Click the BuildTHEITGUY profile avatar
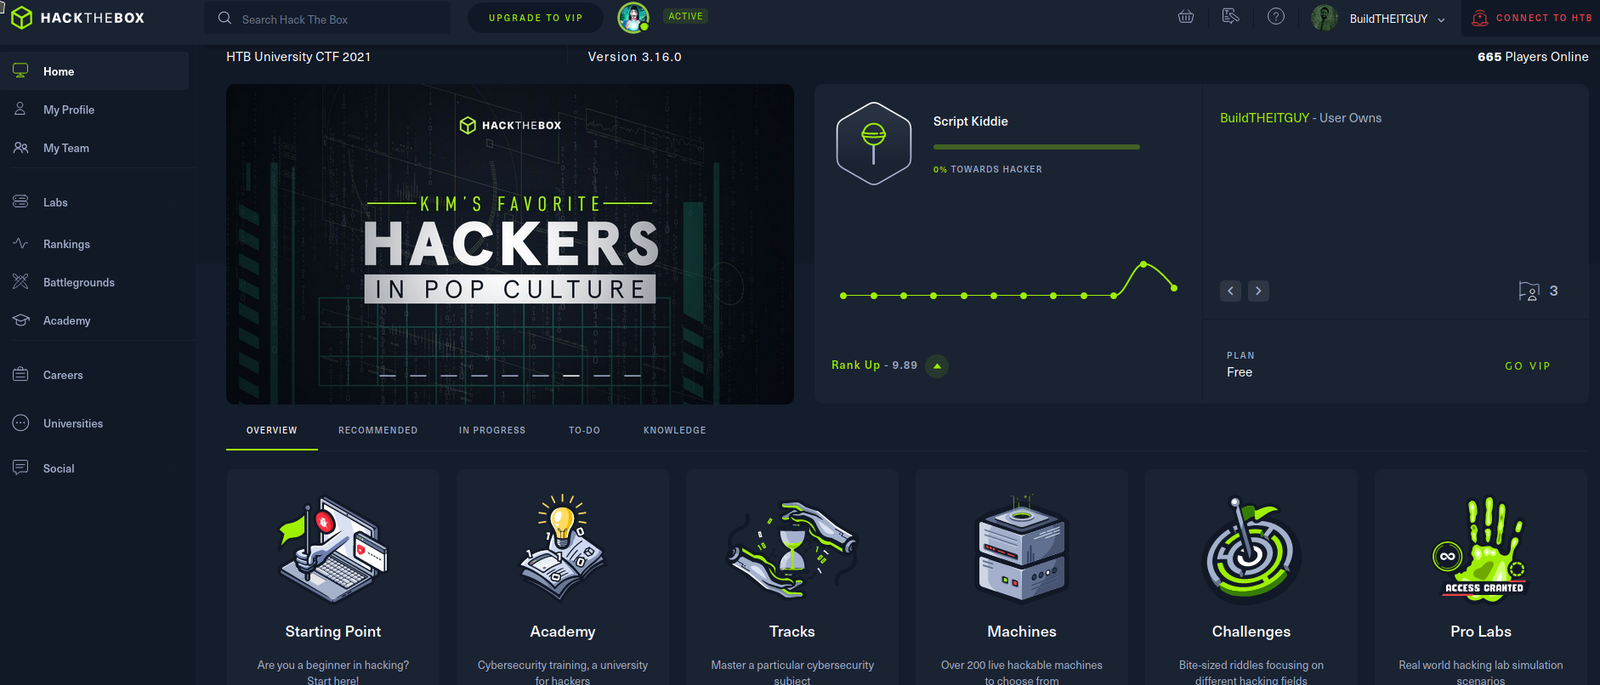The height and width of the screenshot is (685, 1600). (x=1325, y=18)
